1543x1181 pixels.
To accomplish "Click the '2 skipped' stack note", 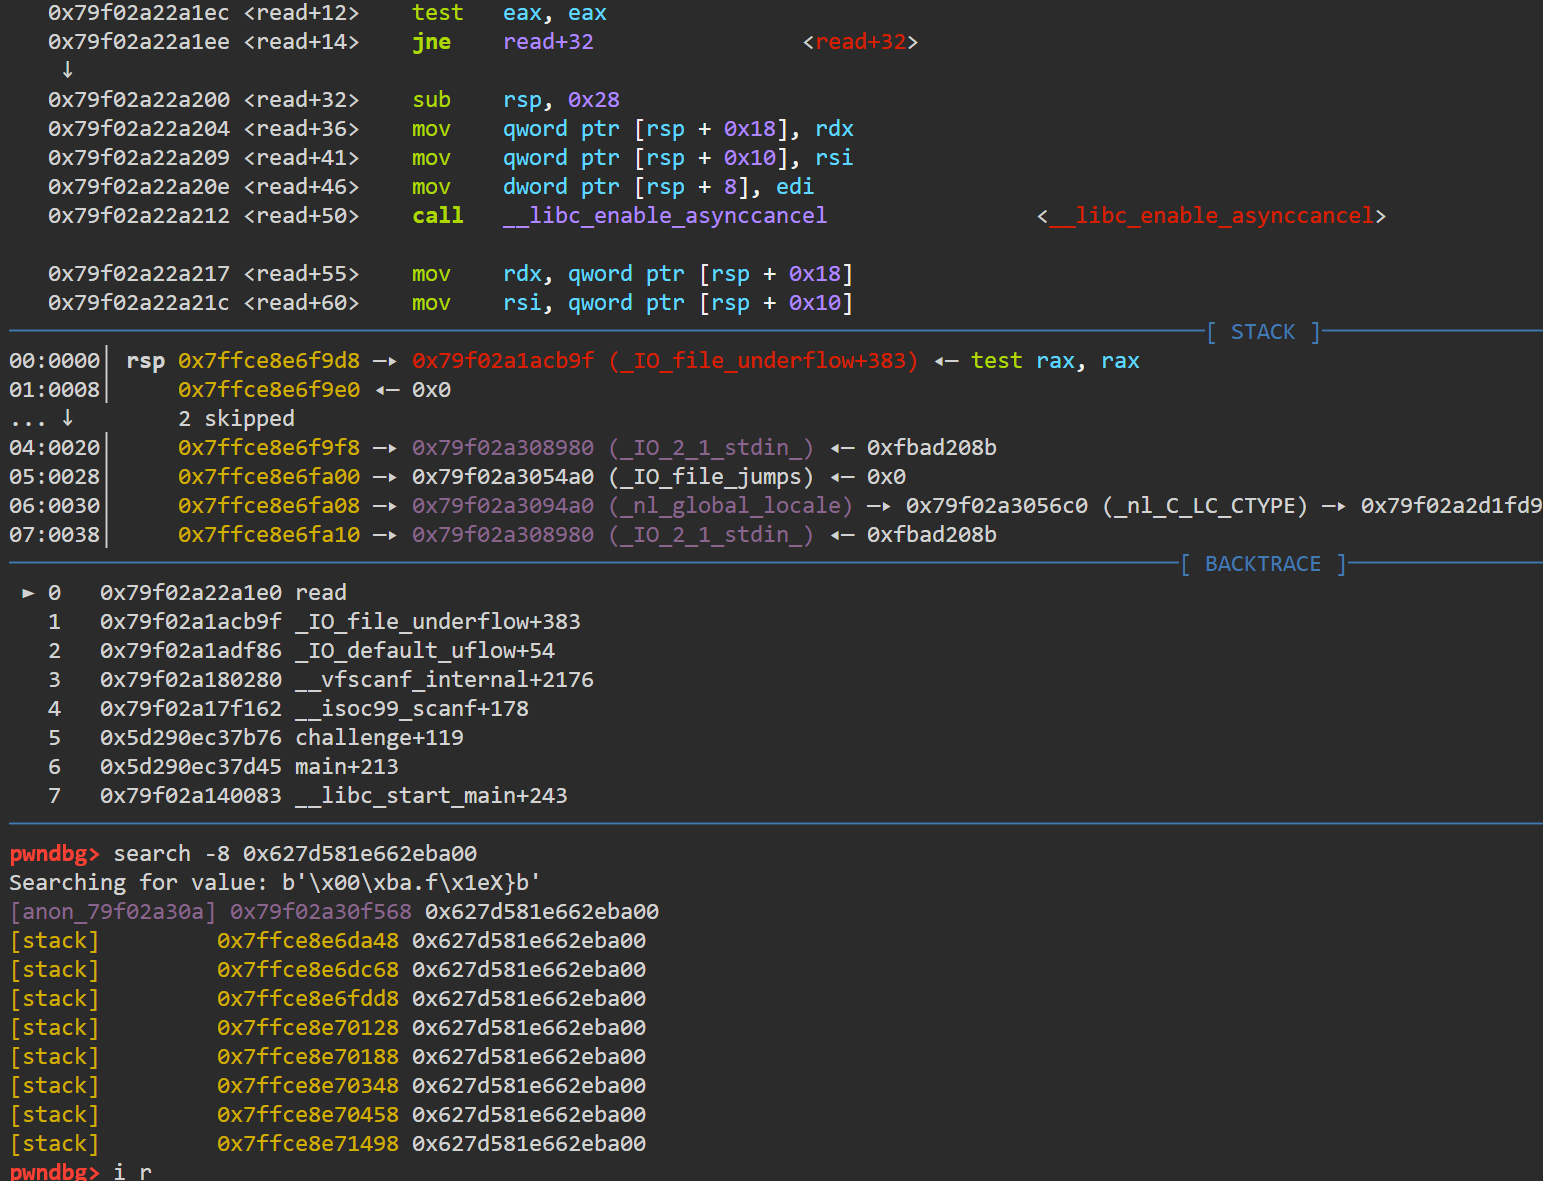I will pos(236,419).
